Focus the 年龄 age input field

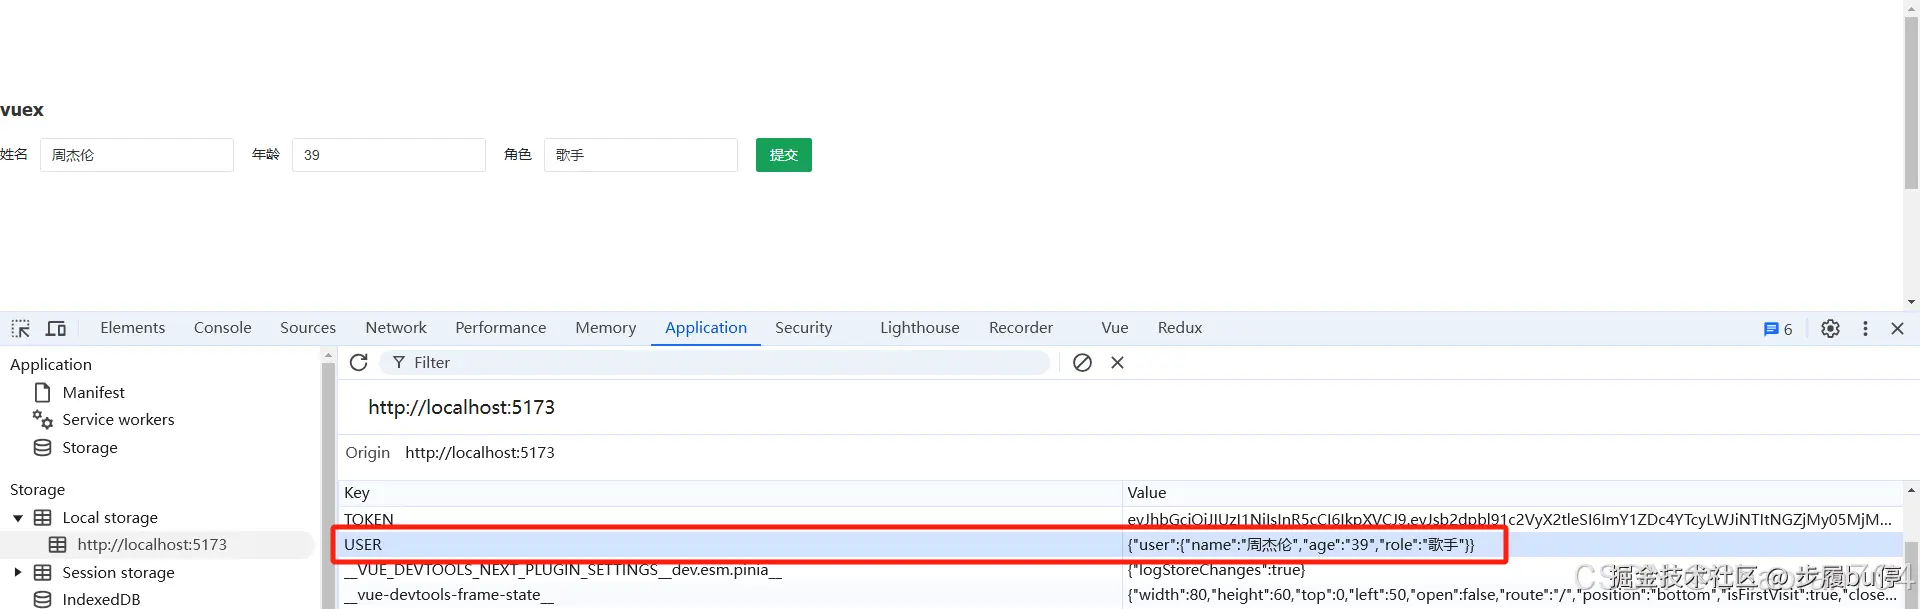[389, 155]
